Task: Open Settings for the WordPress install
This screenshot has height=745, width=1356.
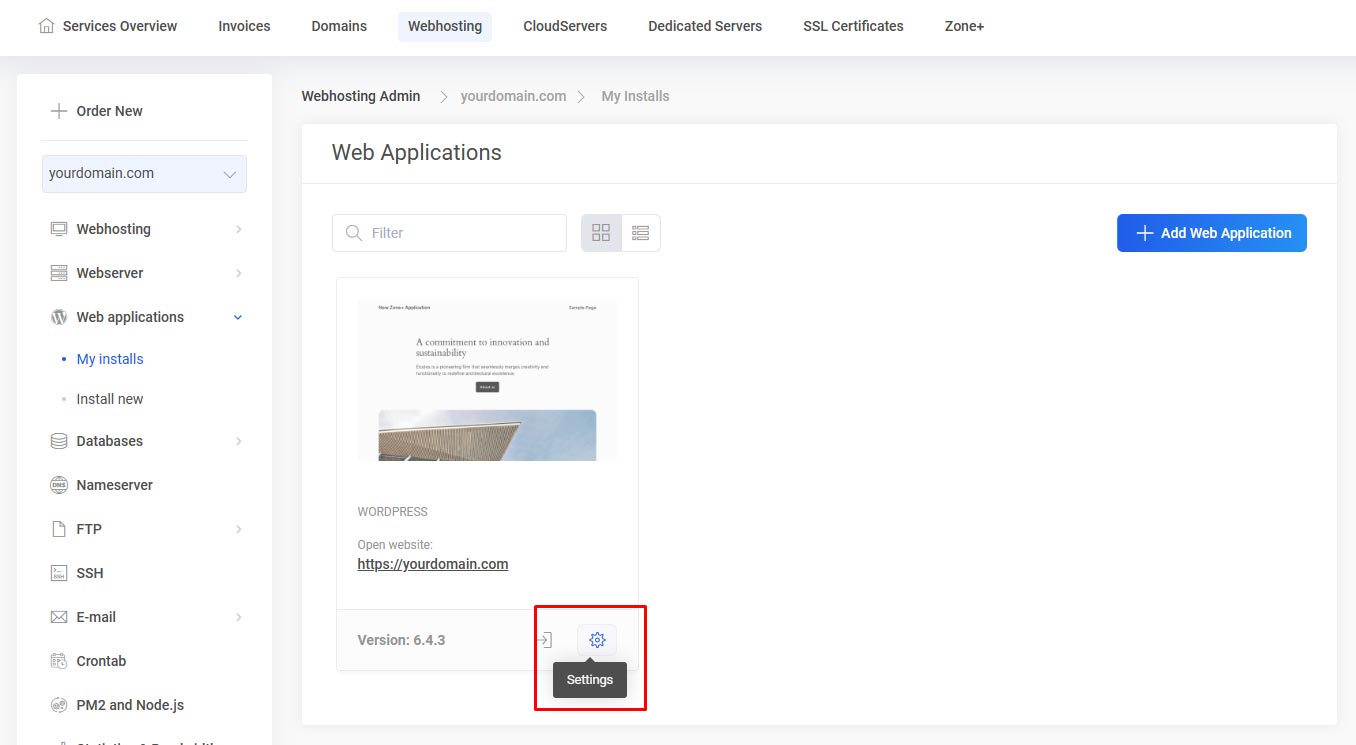Action: [x=597, y=640]
